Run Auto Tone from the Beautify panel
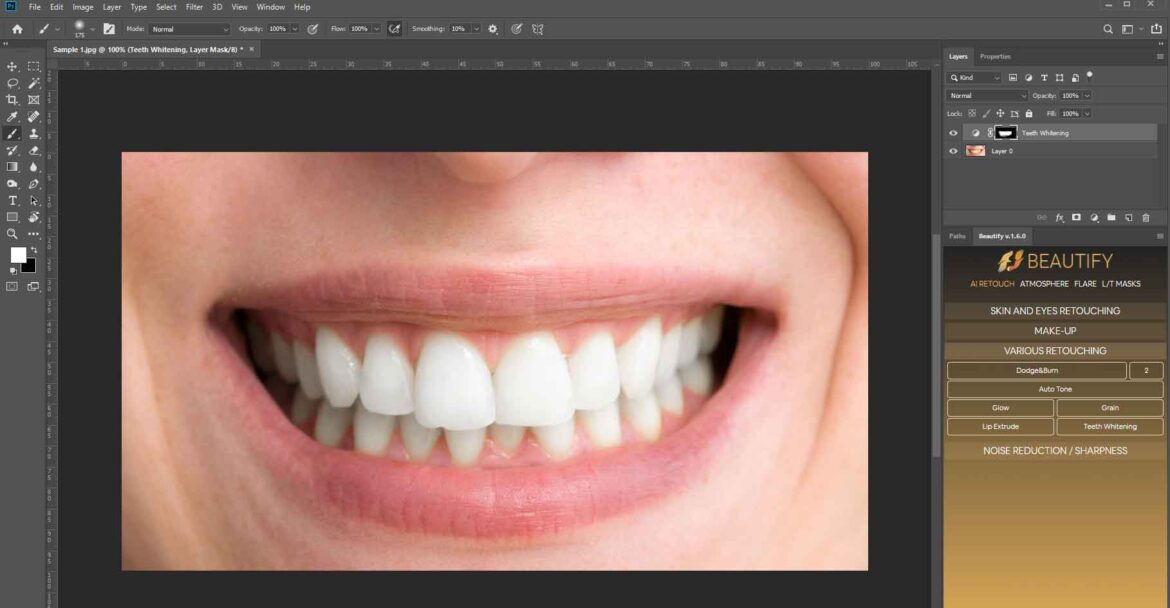Image resolution: width=1170 pixels, height=608 pixels. coord(1054,389)
